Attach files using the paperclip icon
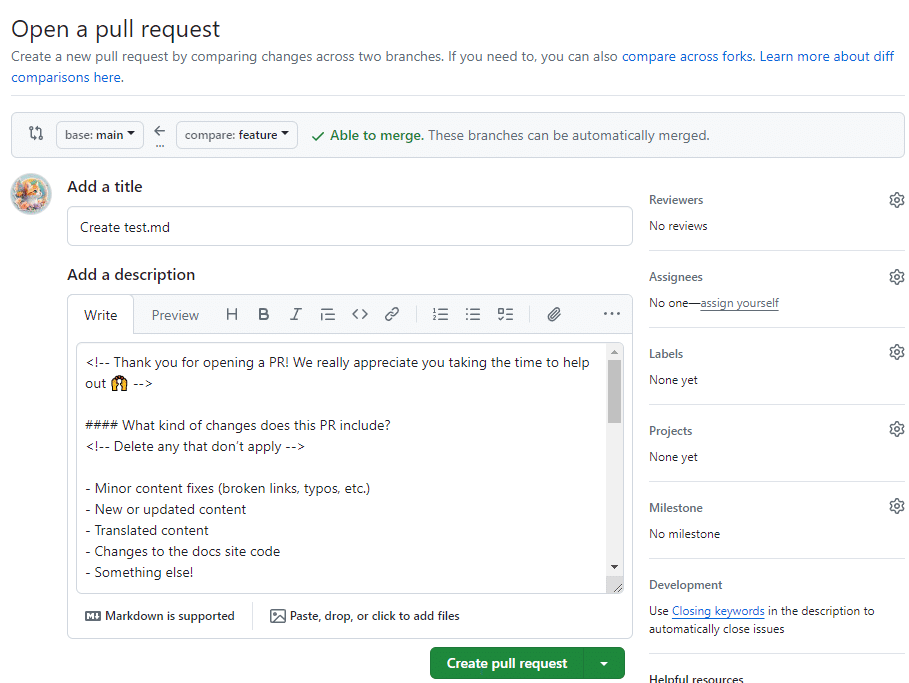Viewport: 909px width, 683px height. click(554, 314)
